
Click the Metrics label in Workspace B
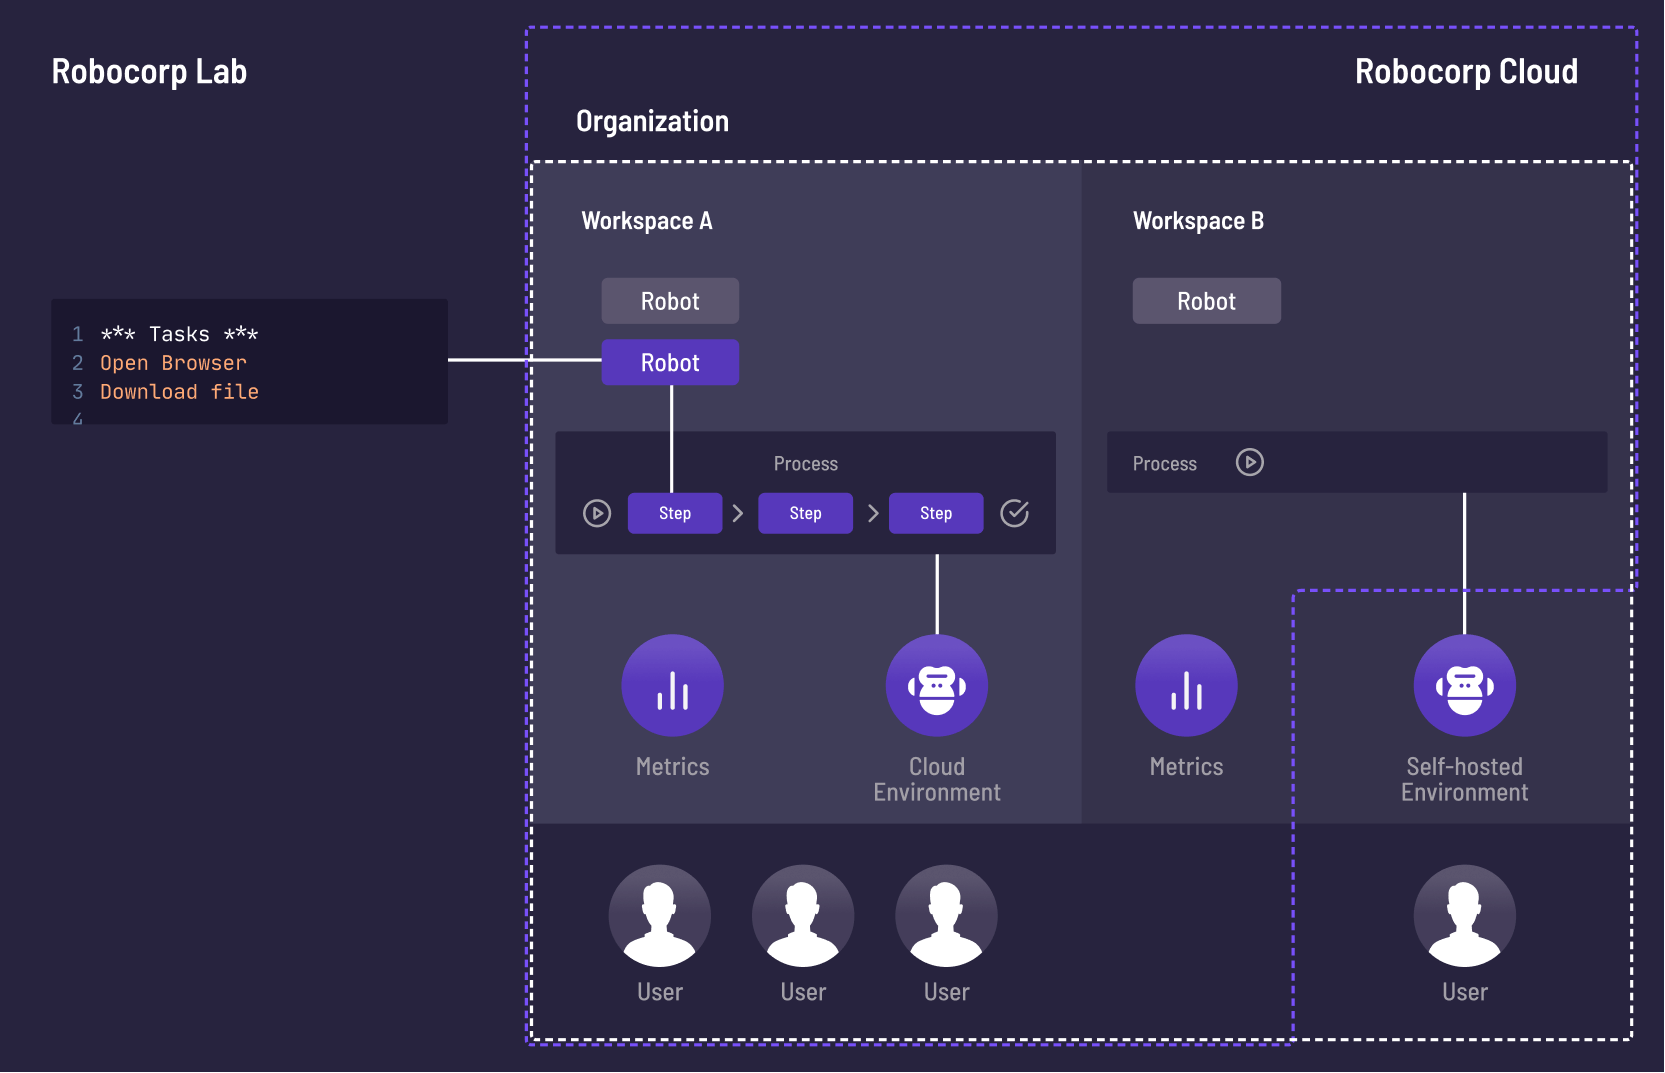[1187, 767]
